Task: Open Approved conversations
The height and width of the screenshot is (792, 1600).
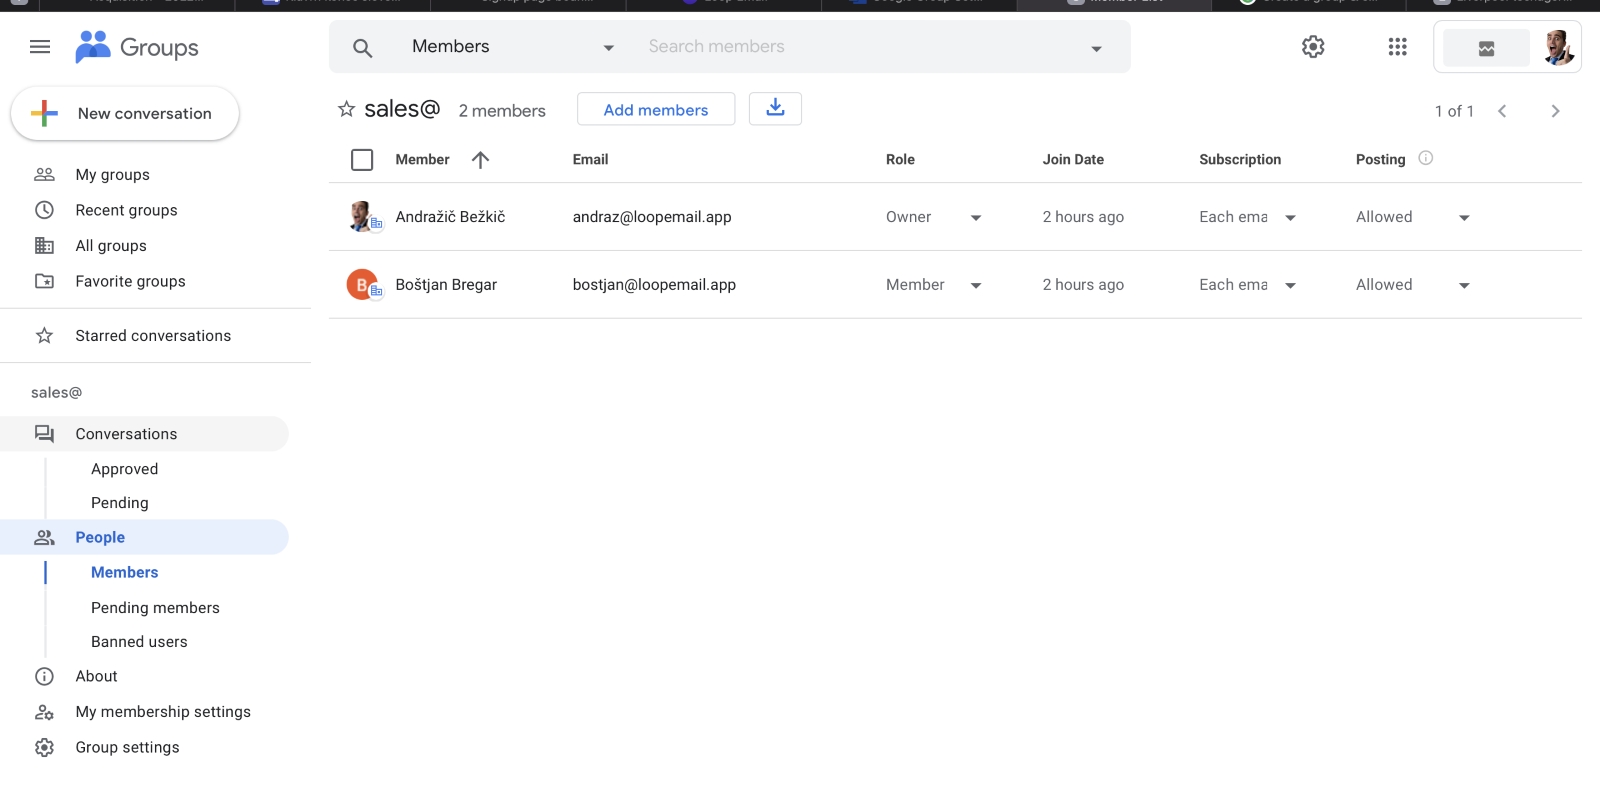Action: [x=124, y=469]
